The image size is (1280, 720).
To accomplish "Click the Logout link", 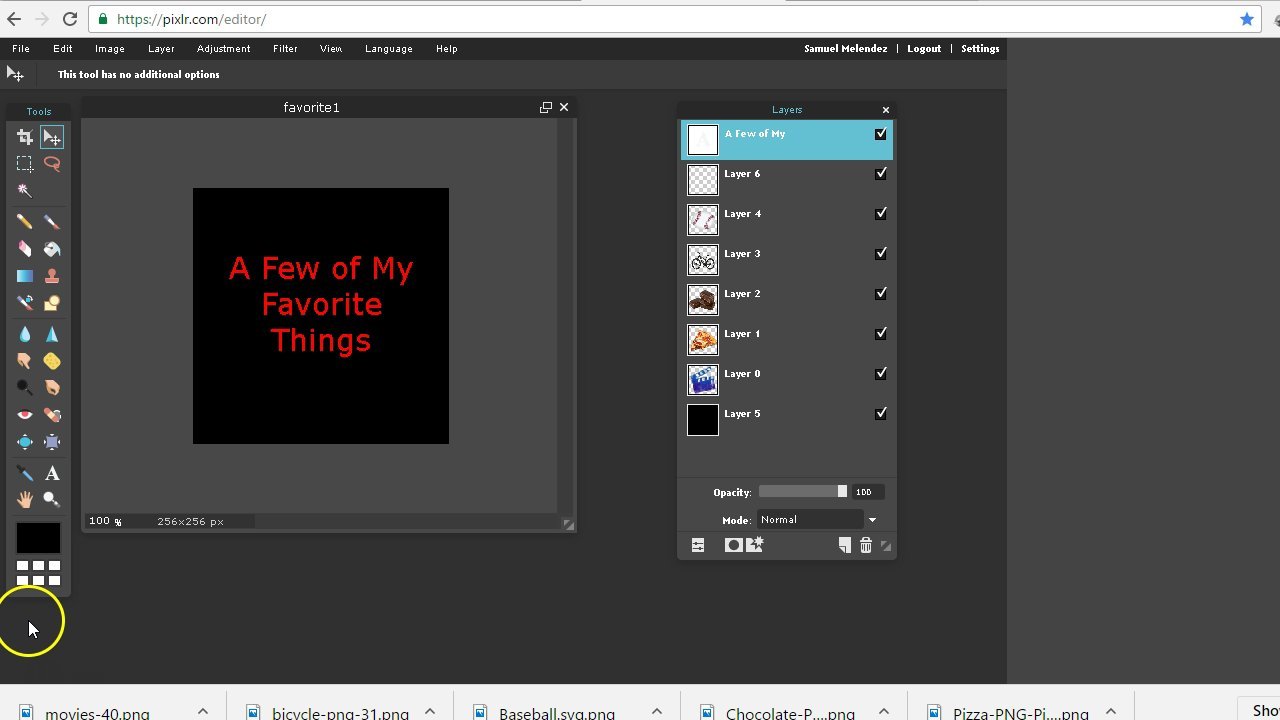I will click(x=923, y=49).
